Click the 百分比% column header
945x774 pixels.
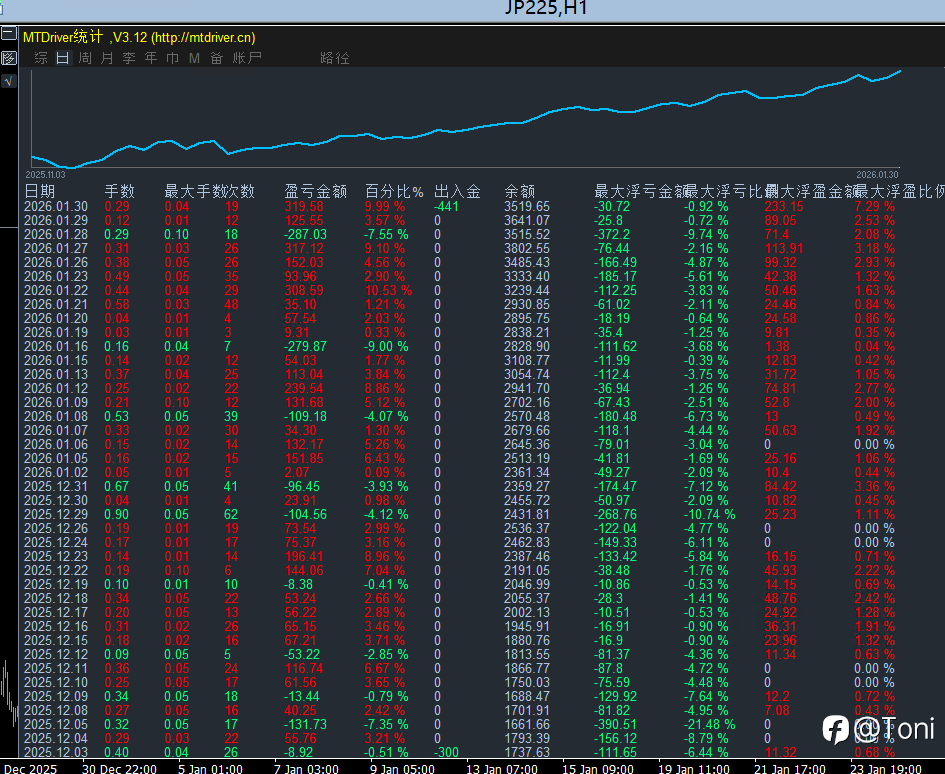tap(394, 192)
